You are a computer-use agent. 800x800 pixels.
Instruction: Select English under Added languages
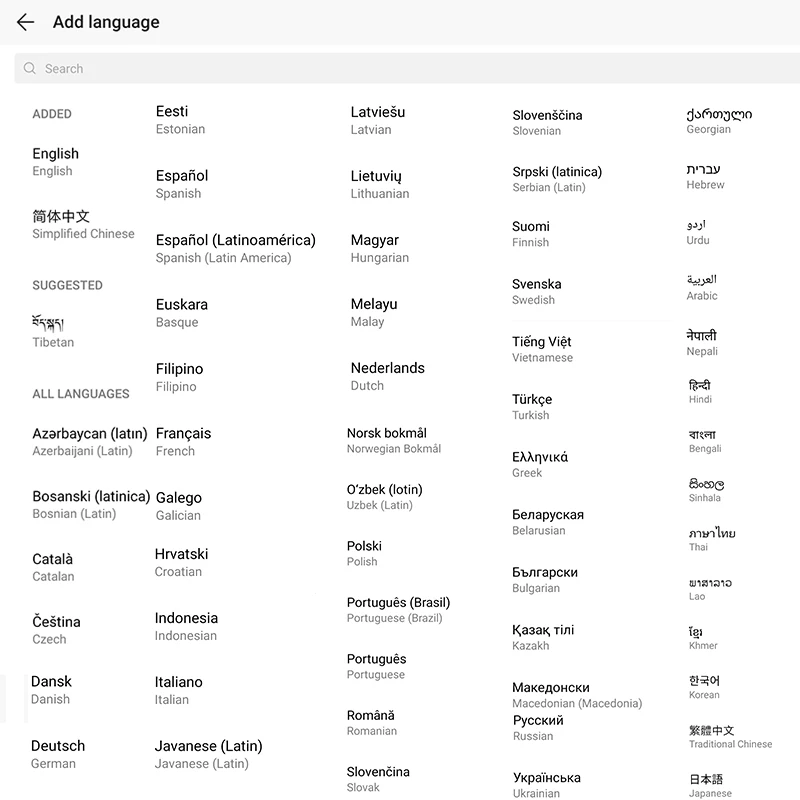[x=55, y=160]
